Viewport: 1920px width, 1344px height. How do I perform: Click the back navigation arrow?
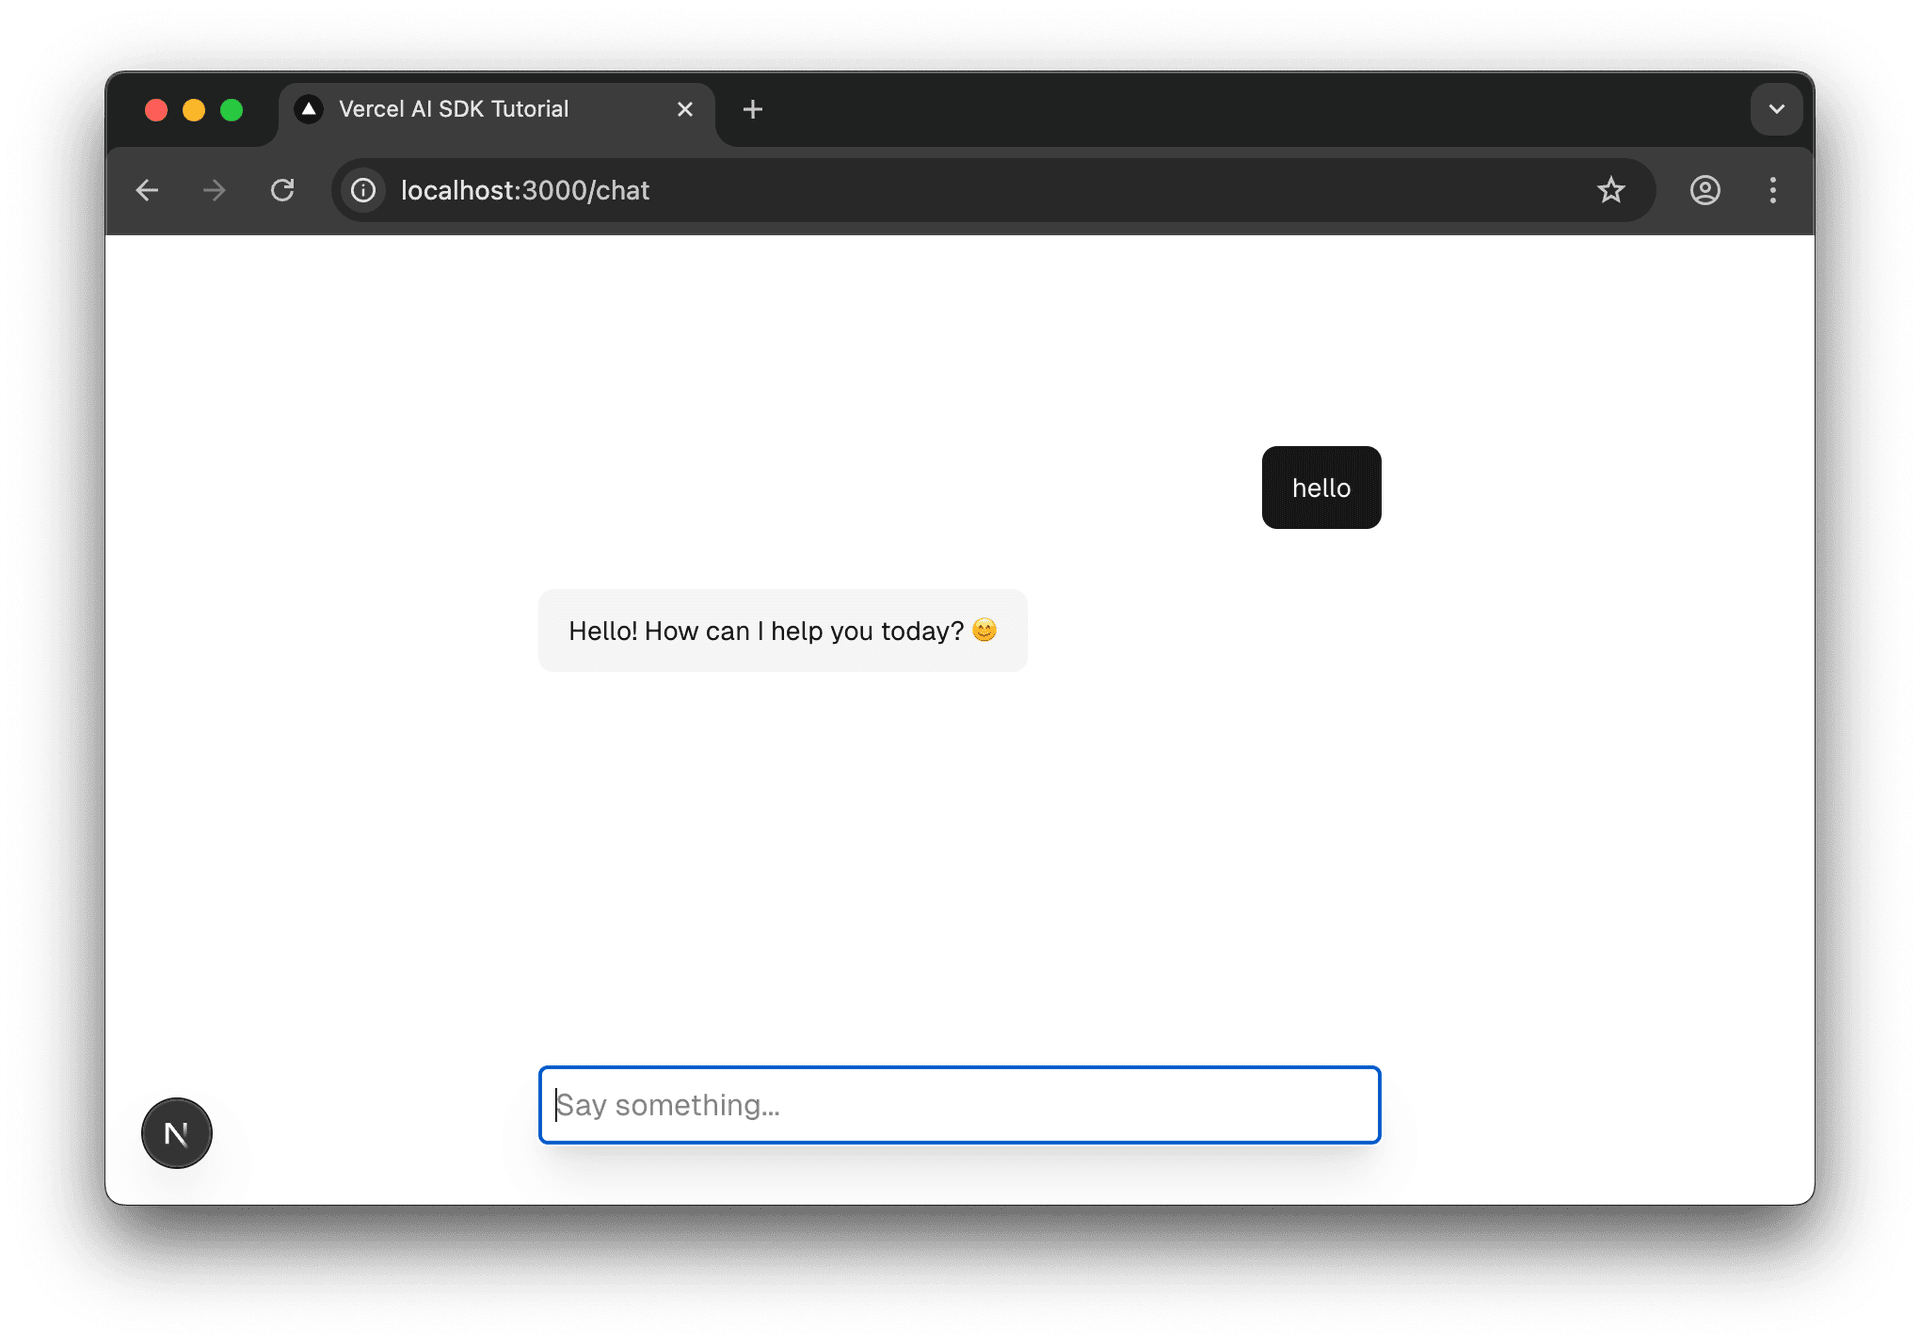[x=147, y=190]
